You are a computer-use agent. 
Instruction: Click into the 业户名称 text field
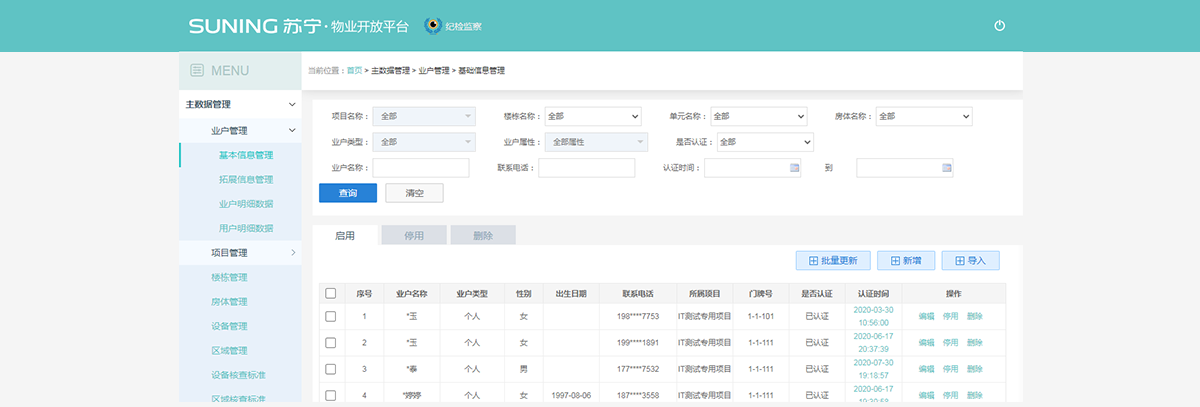coord(421,168)
